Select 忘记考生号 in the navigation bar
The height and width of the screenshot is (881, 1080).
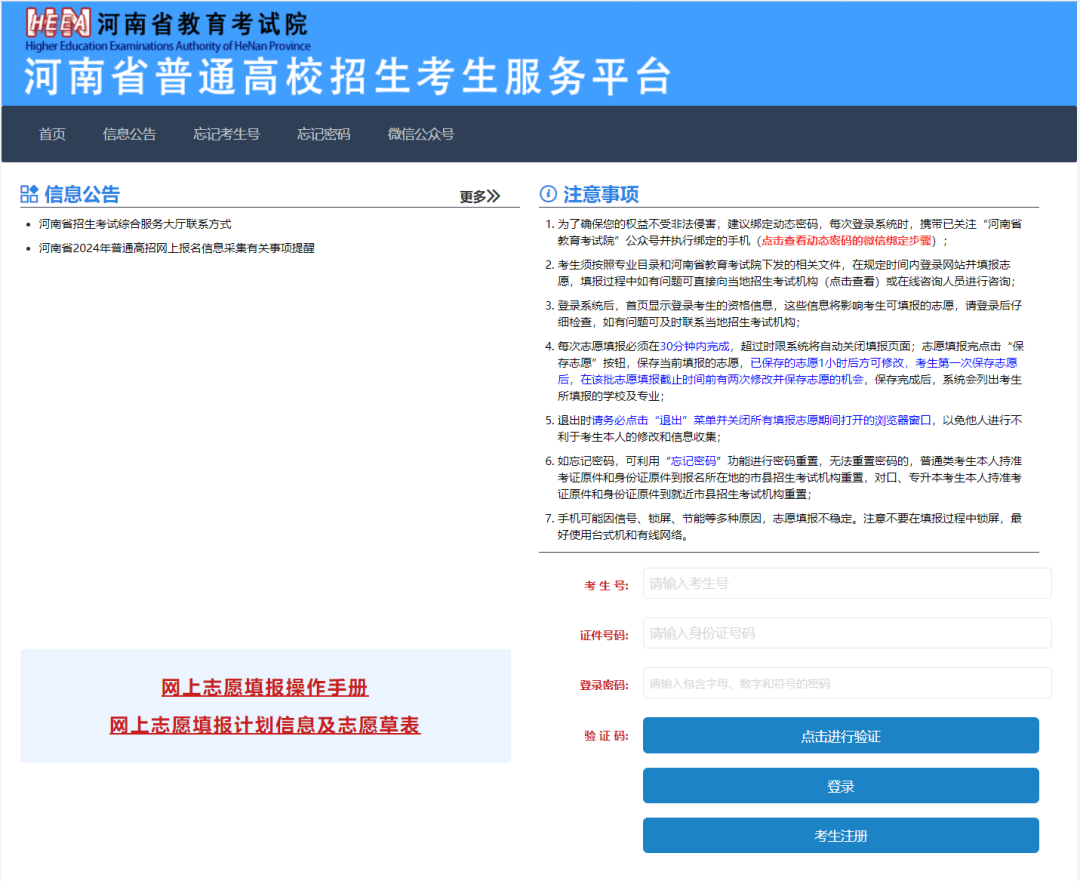(227, 134)
